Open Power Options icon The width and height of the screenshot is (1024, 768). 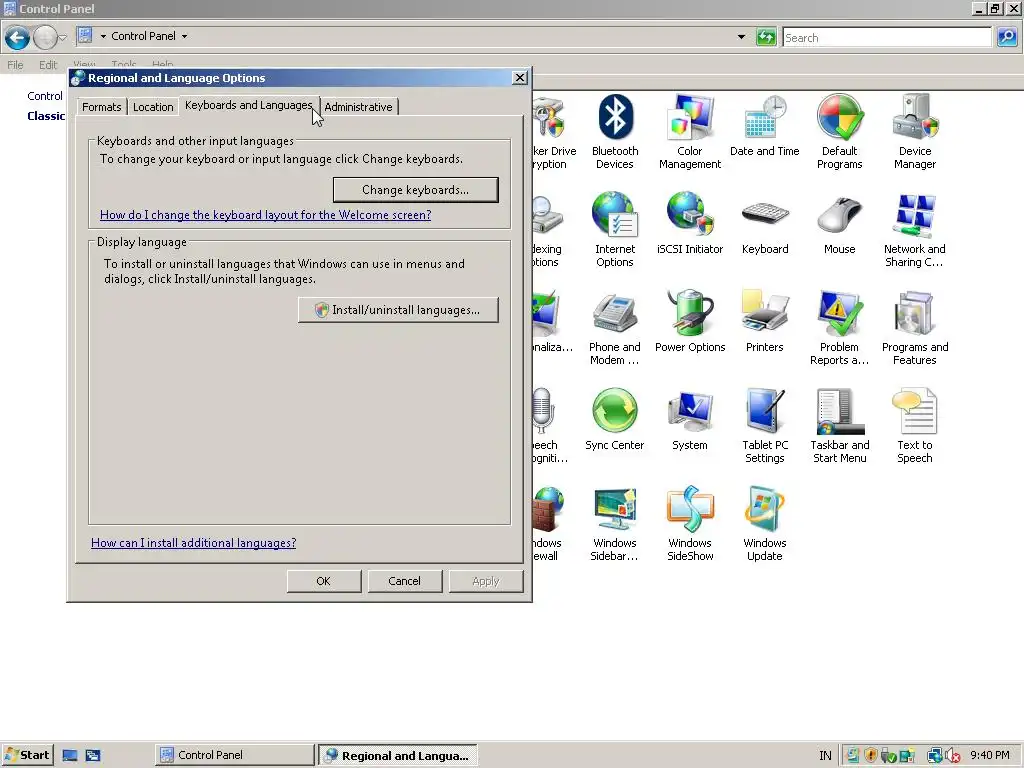(690, 321)
